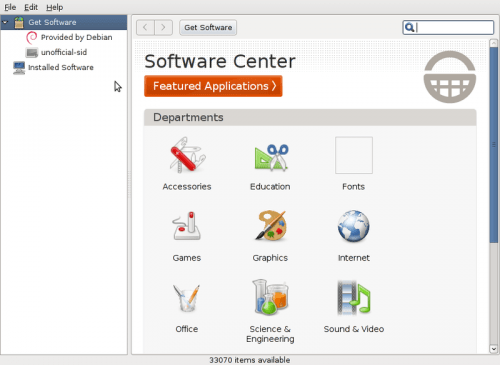Click the Installed Software computer icon
The width and height of the screenshot is (500, 365).
click(x=19, y=68)
